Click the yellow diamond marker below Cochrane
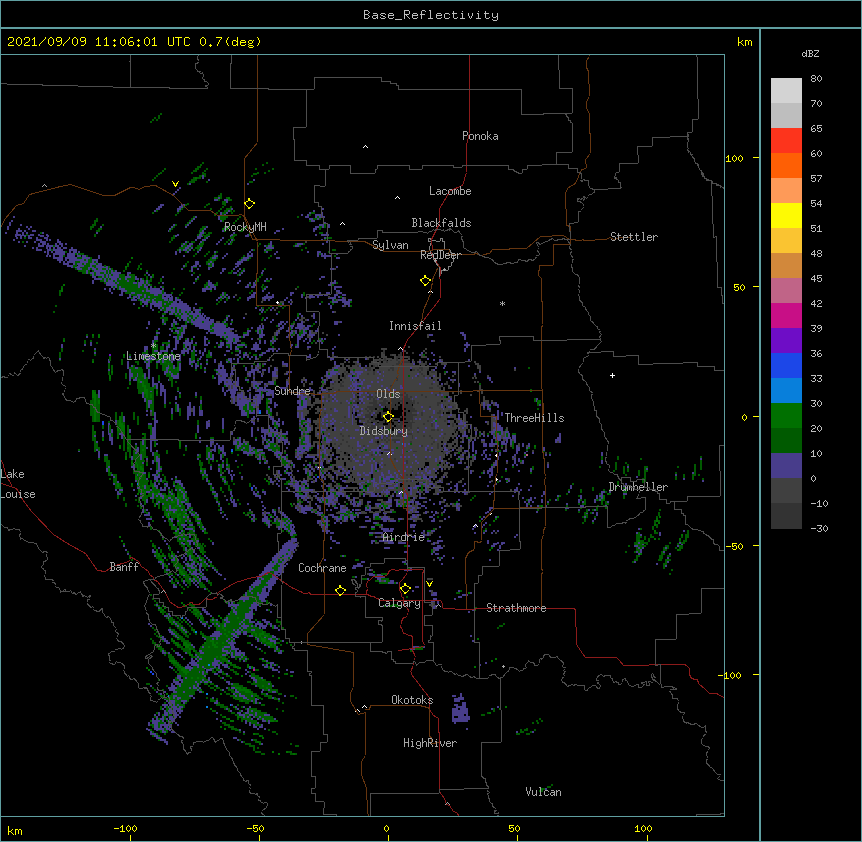Image resolution: width=862 pixels, height=842 pixels. [x=340, y=590]
